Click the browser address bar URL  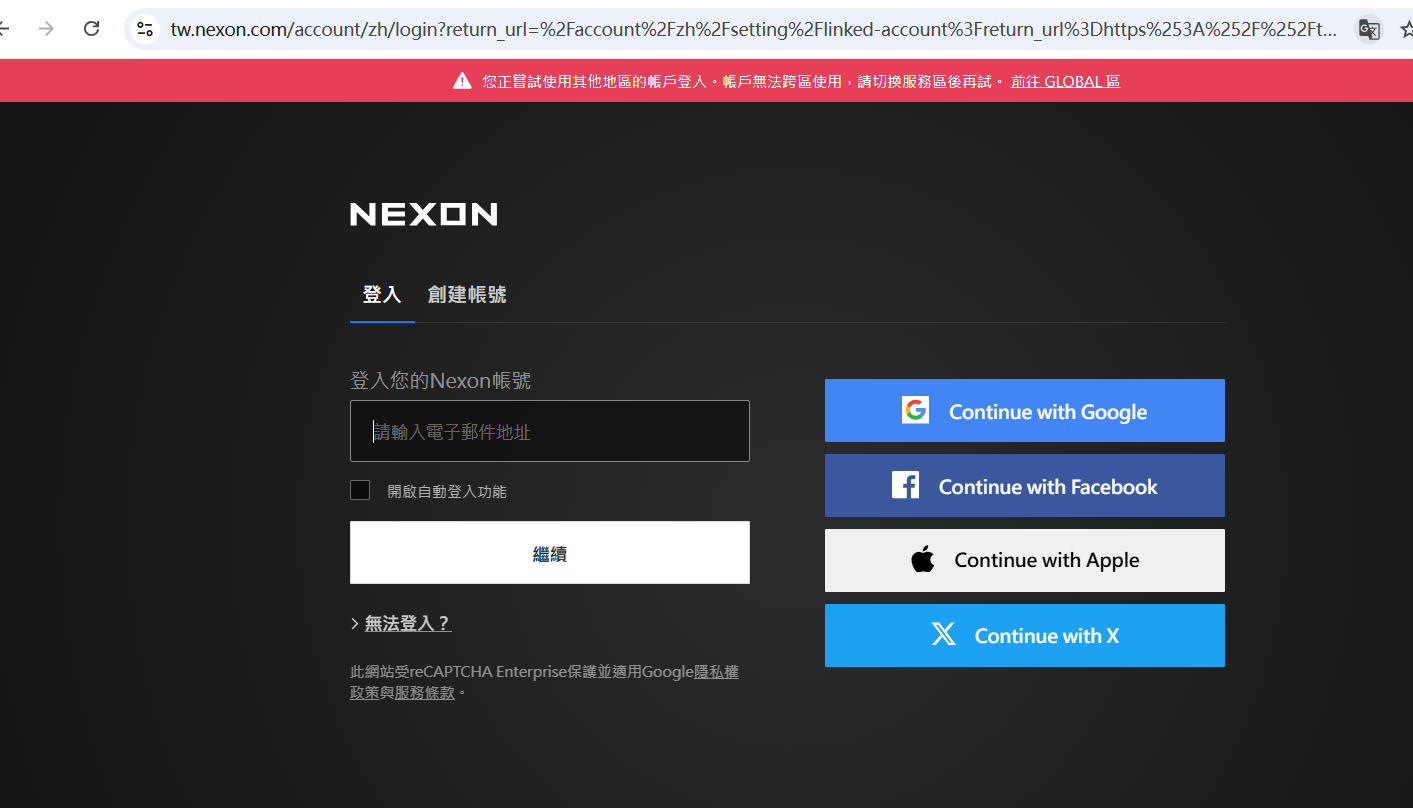pos(750,29)
